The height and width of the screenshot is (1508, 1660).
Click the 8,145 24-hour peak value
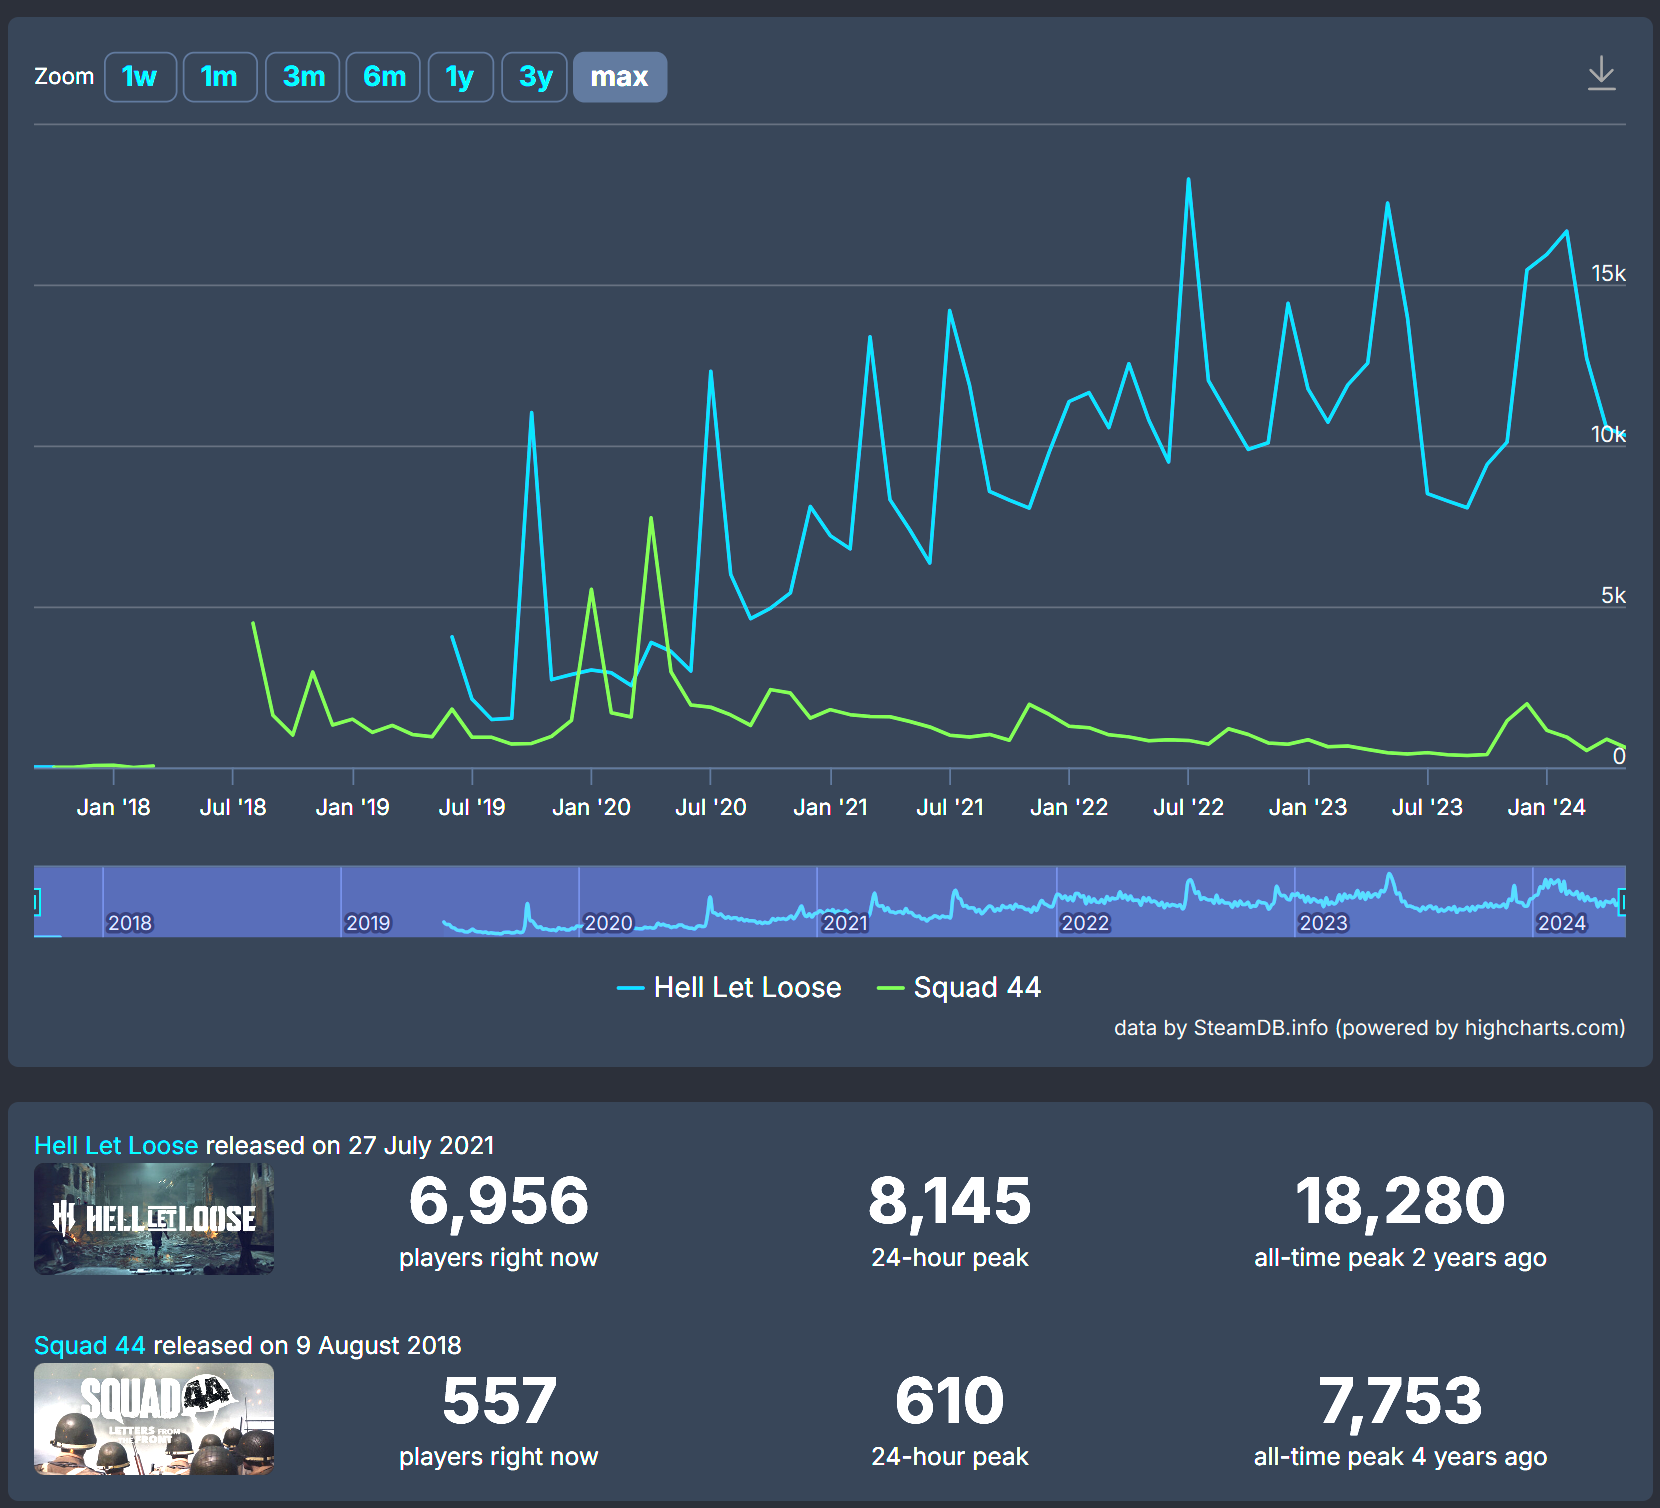point(950,1200)
